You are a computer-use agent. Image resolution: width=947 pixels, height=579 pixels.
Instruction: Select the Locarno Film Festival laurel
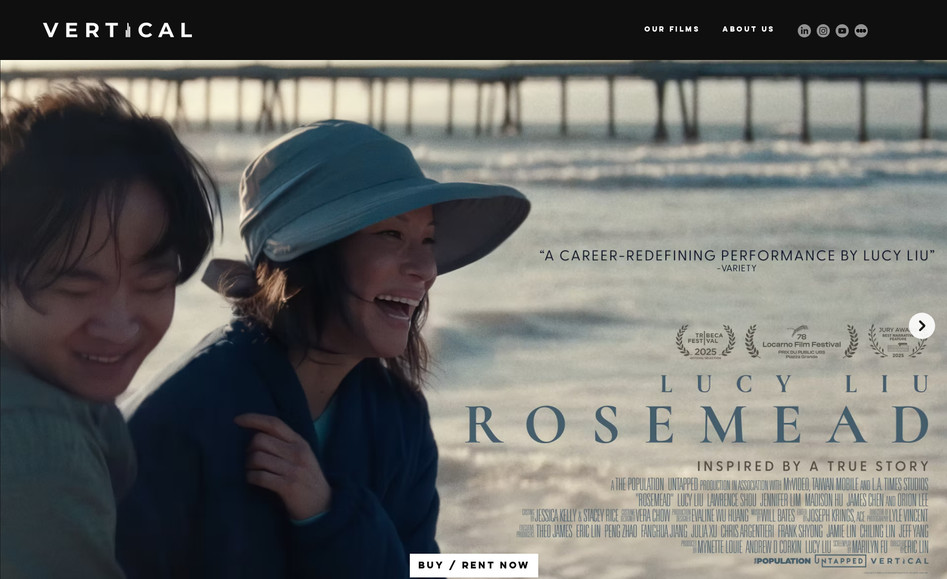point(800,341)
